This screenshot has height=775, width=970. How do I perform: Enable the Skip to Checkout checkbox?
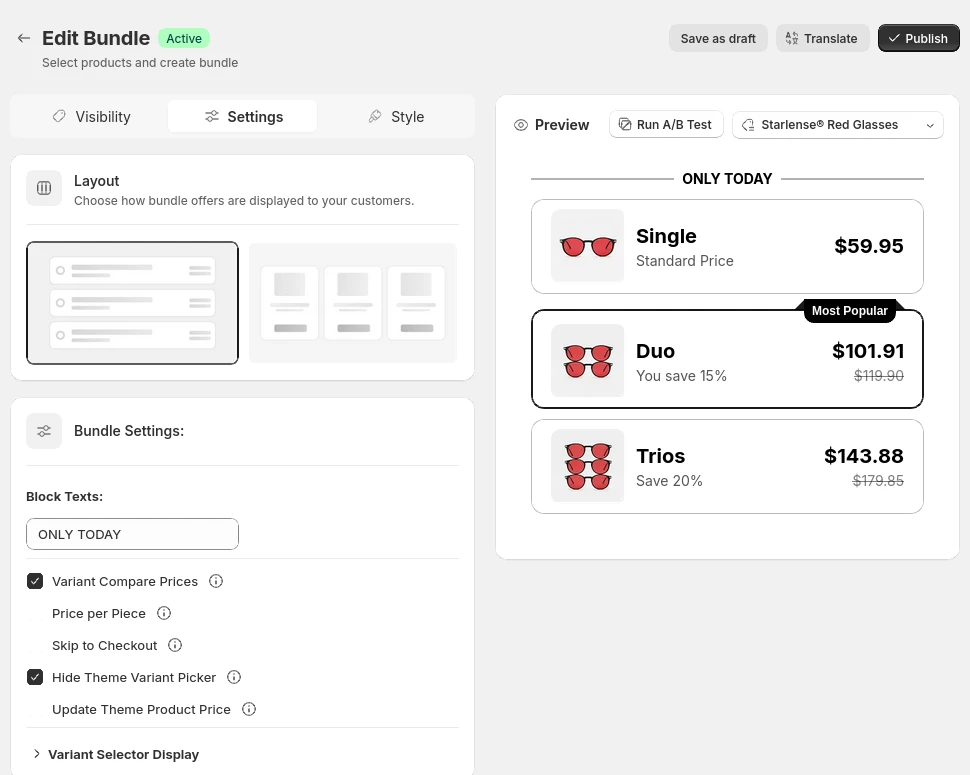[x=35, y=646]
